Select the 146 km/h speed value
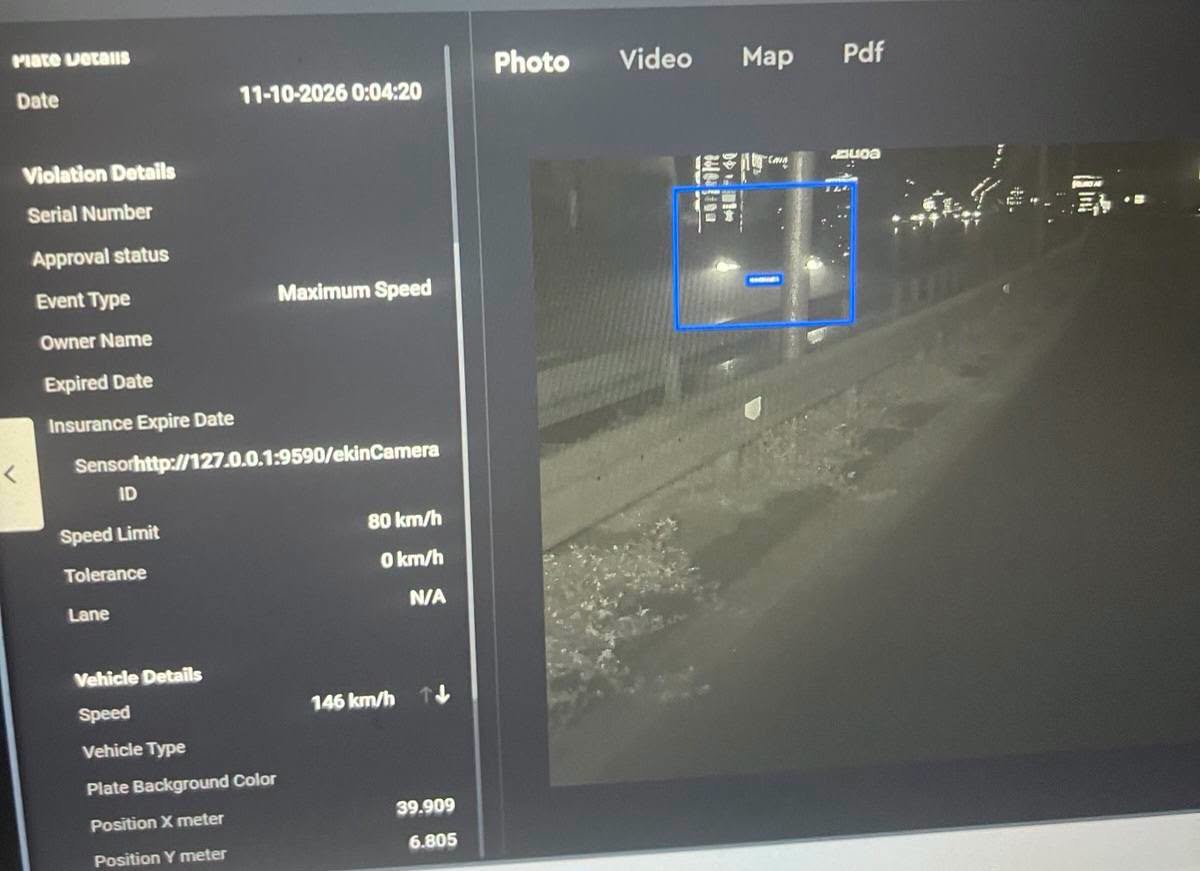The image size is (1200, 871). coord(352,702)
